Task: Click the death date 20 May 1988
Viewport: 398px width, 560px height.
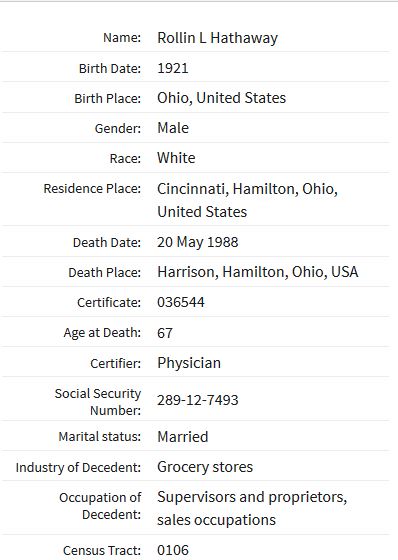Action: tap(198, 242)
